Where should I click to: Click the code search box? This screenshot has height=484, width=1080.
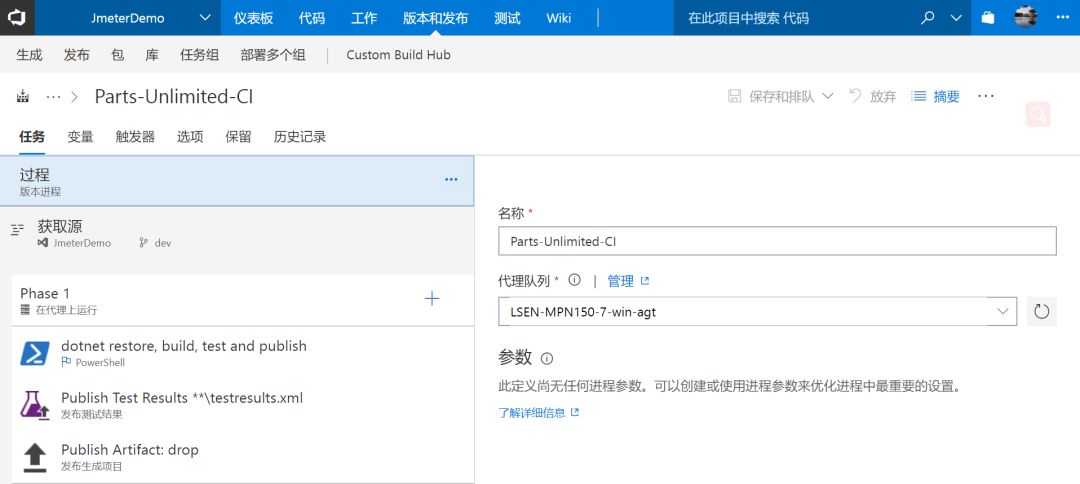[796, 18]
